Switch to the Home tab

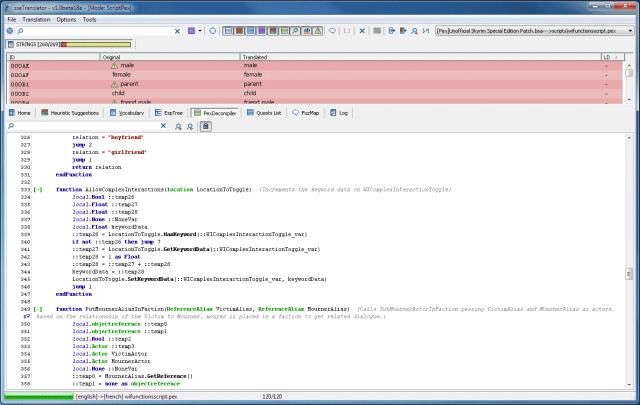point(20,113)
